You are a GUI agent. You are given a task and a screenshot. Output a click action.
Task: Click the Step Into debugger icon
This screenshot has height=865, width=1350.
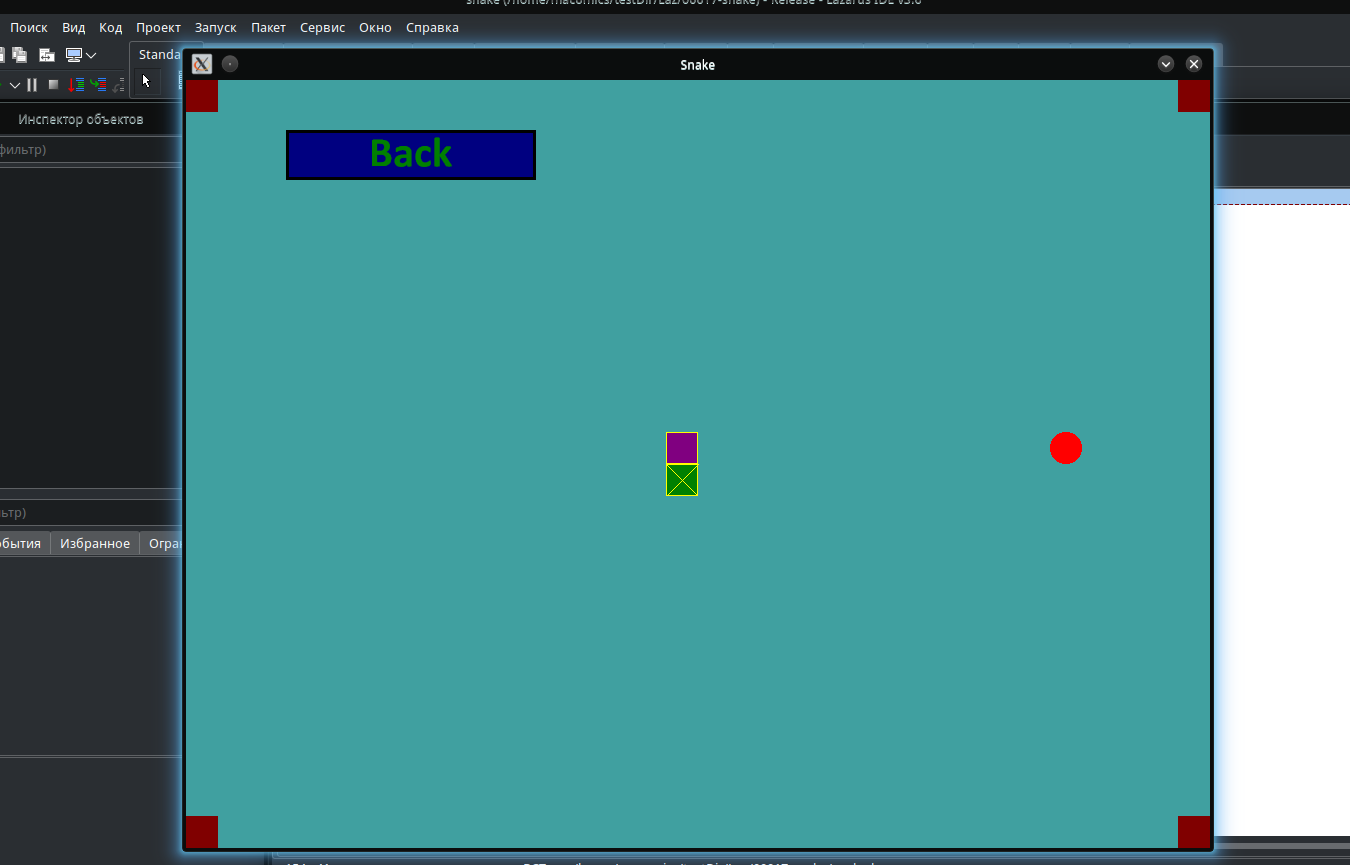pos(76,85)
